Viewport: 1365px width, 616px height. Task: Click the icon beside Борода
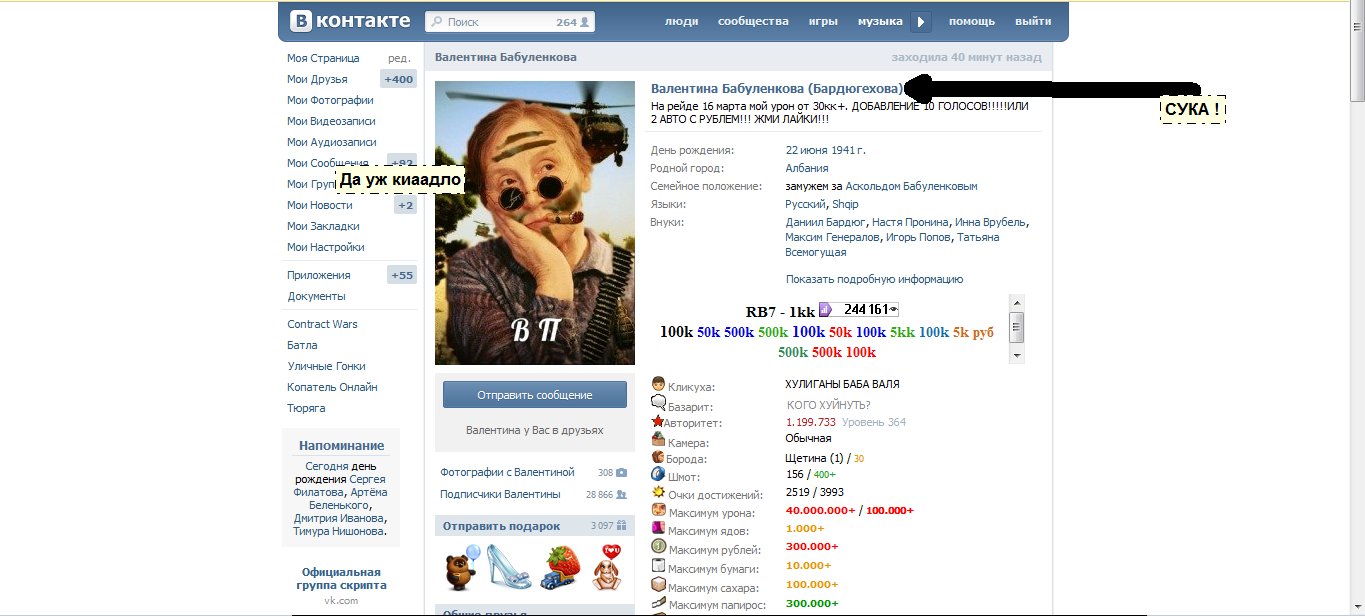(658, 457)
